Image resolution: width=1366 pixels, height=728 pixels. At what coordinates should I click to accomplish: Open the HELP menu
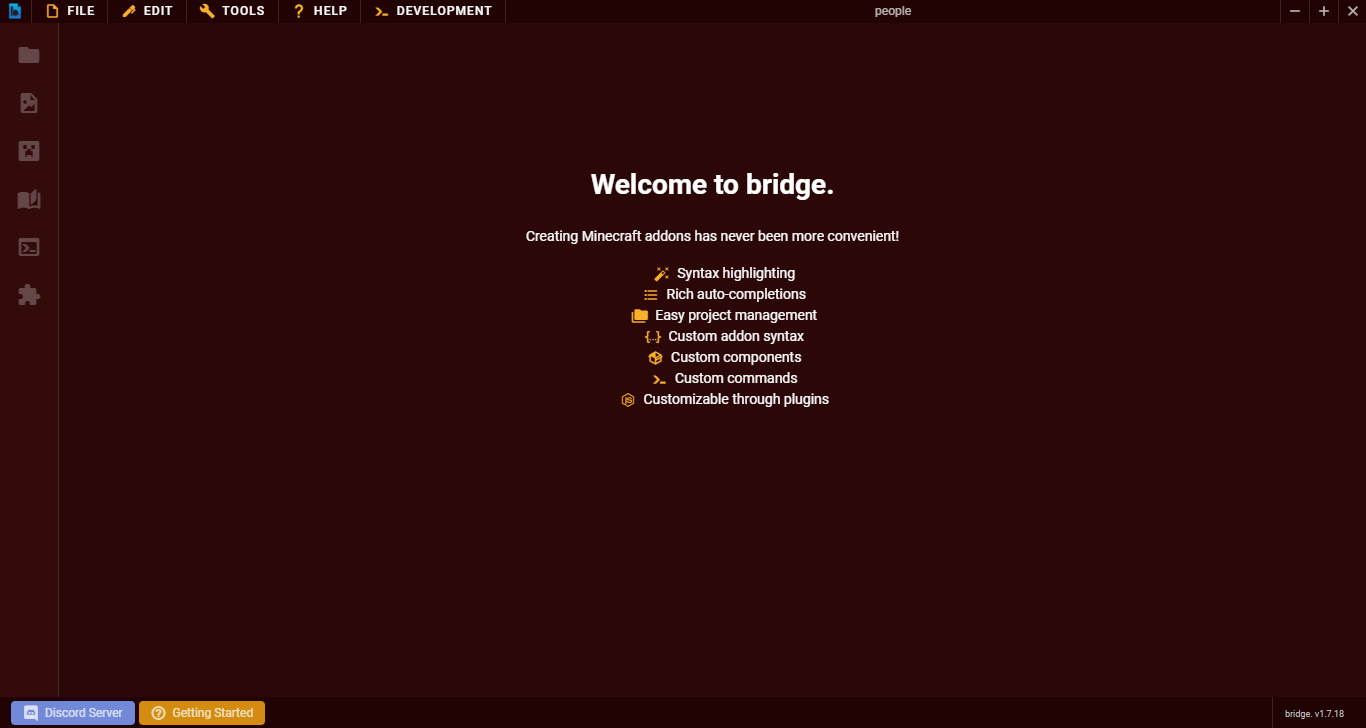pos(320,11)
